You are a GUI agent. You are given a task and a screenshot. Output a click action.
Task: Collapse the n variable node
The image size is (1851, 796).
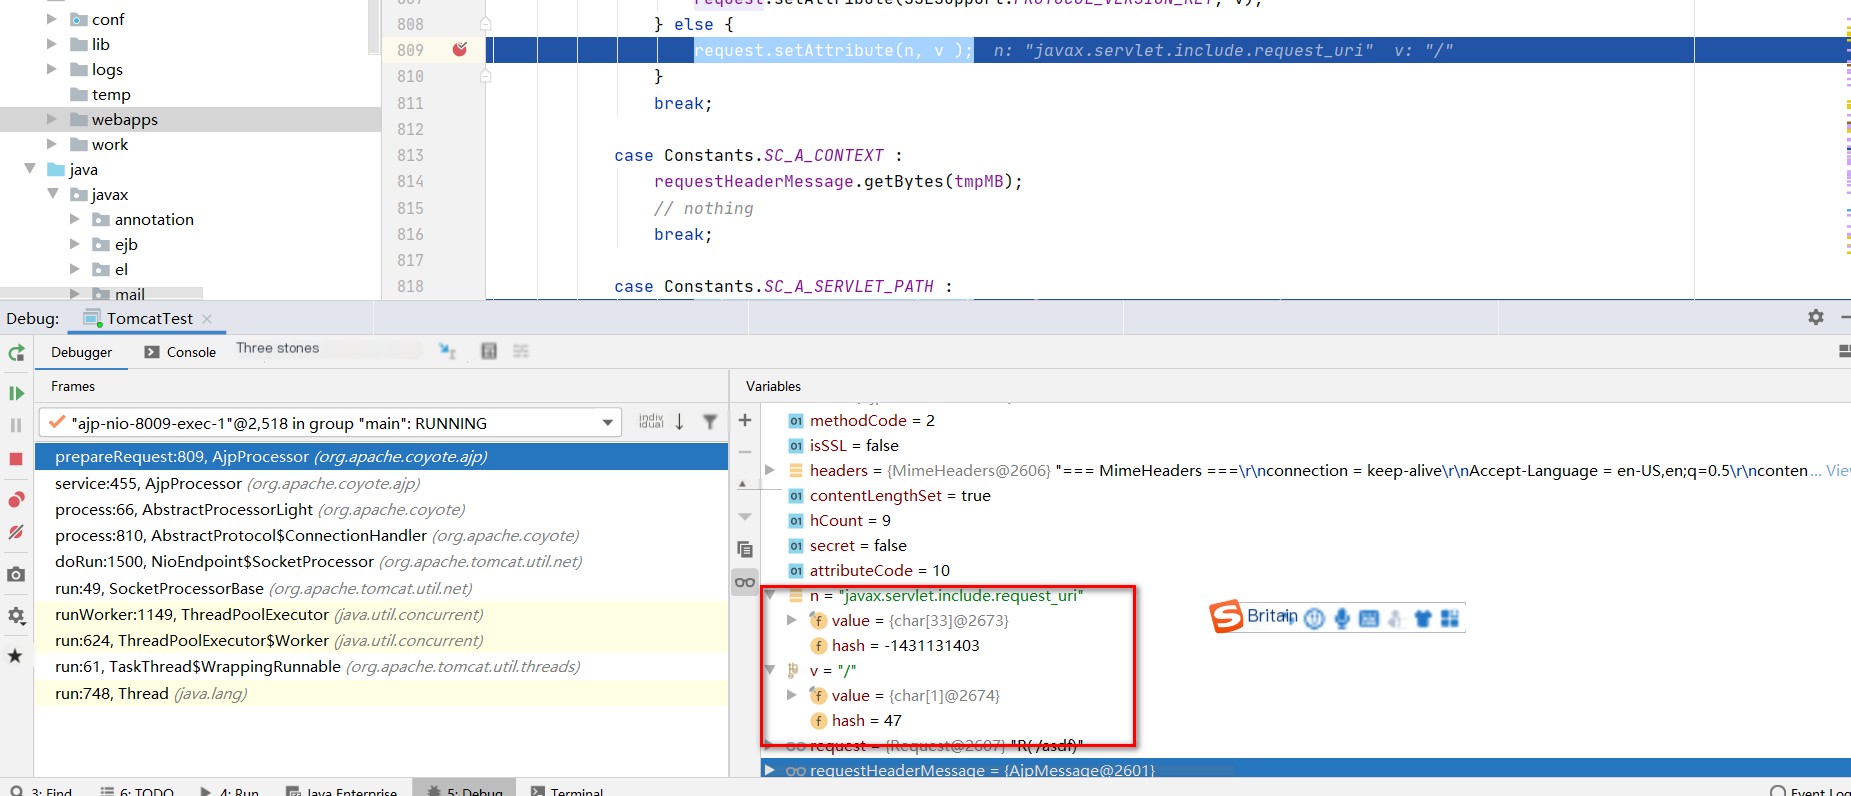click(769, 594)
